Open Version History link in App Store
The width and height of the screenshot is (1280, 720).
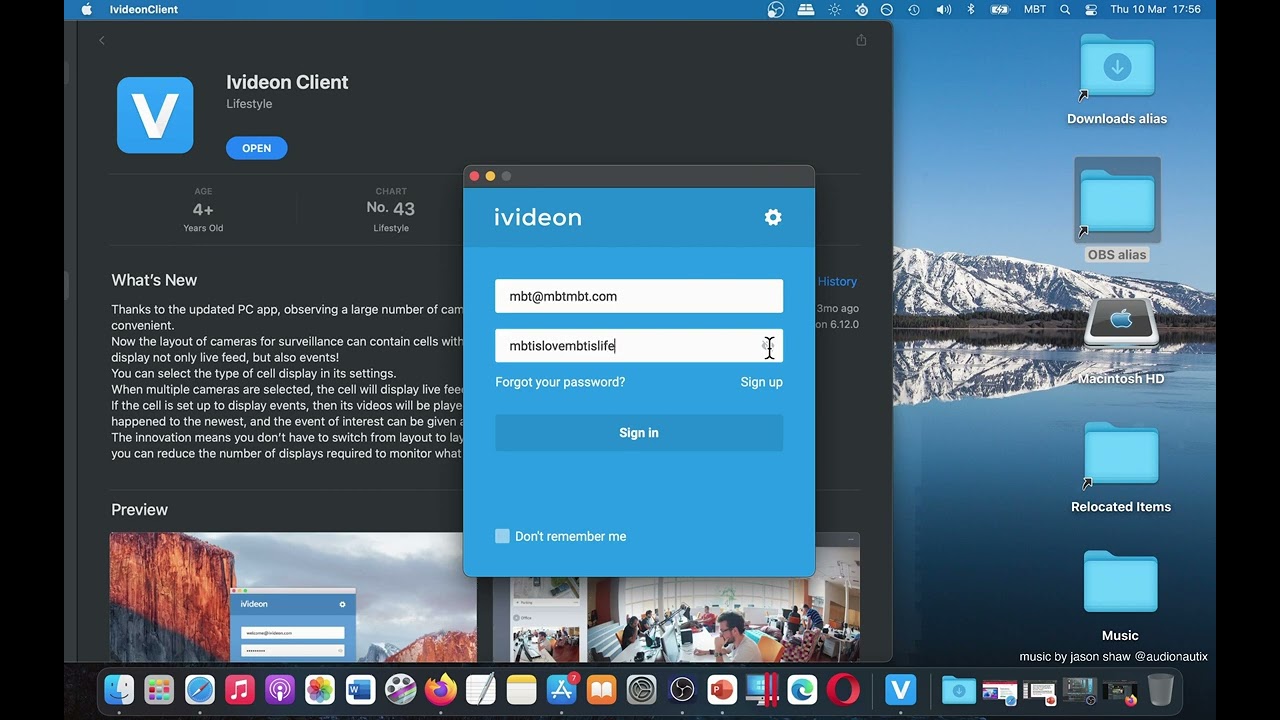[x=837, y=282]
